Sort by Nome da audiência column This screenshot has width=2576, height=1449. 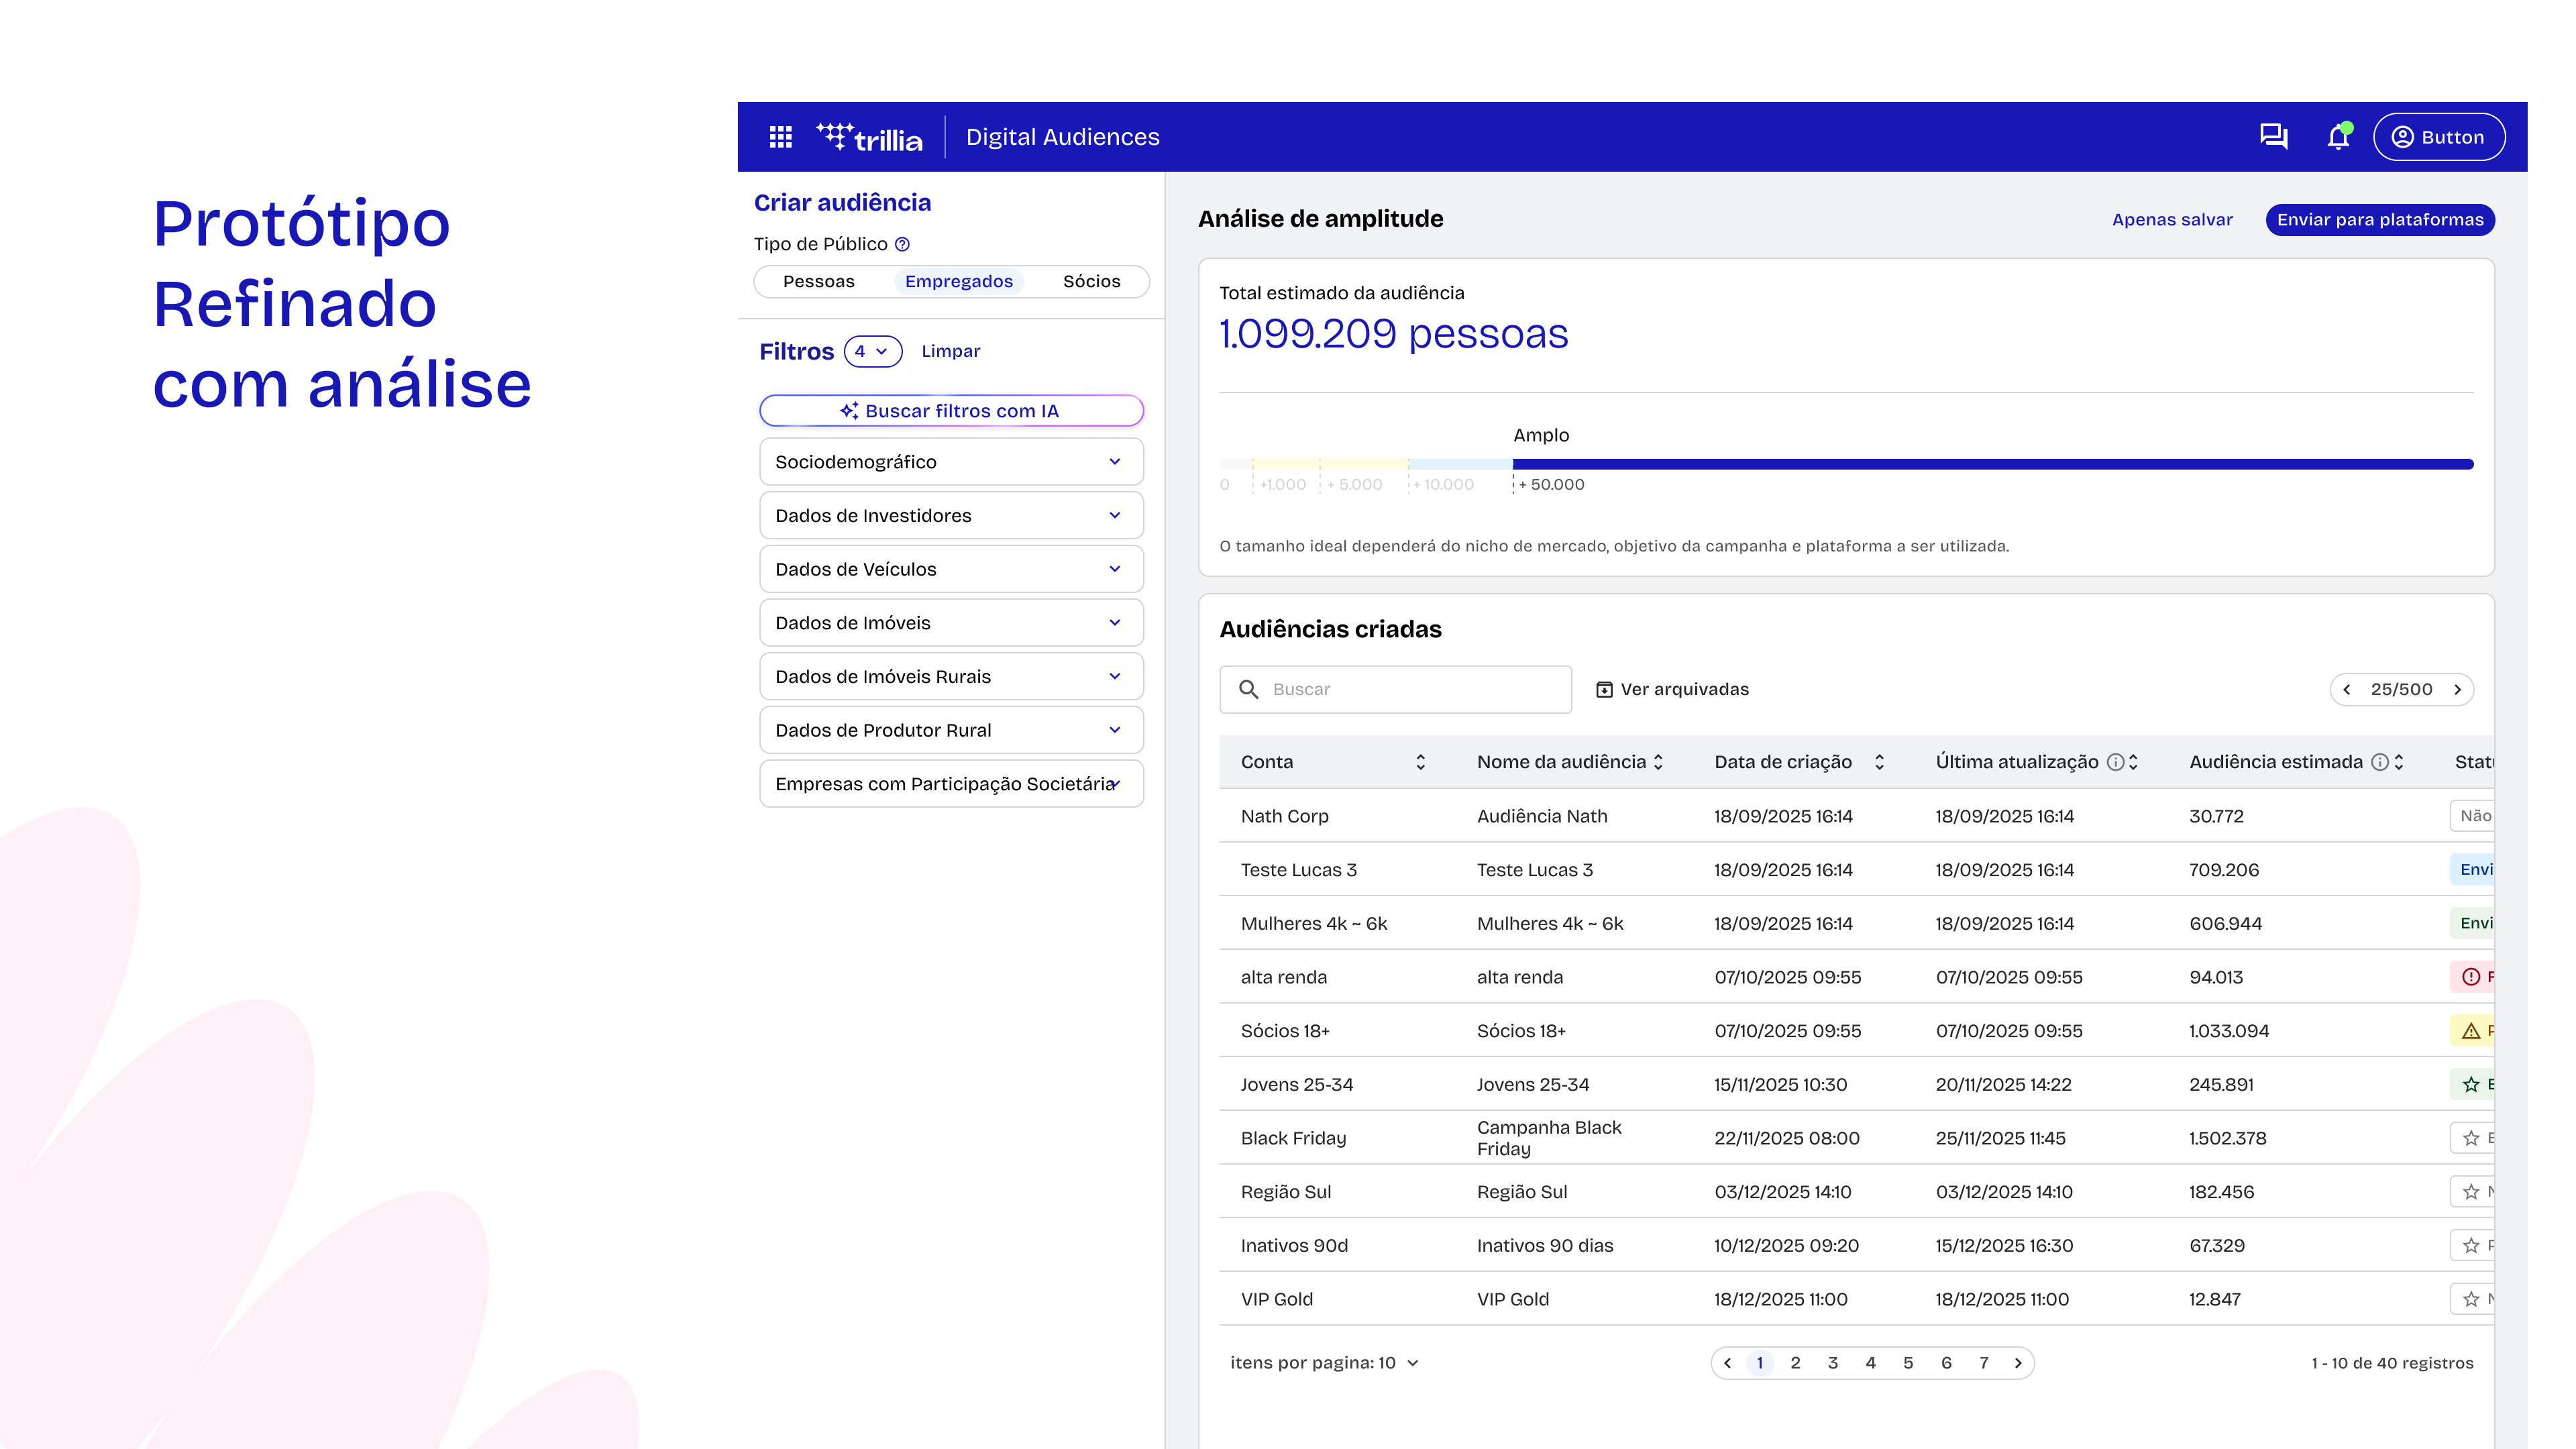(1658, 762)
